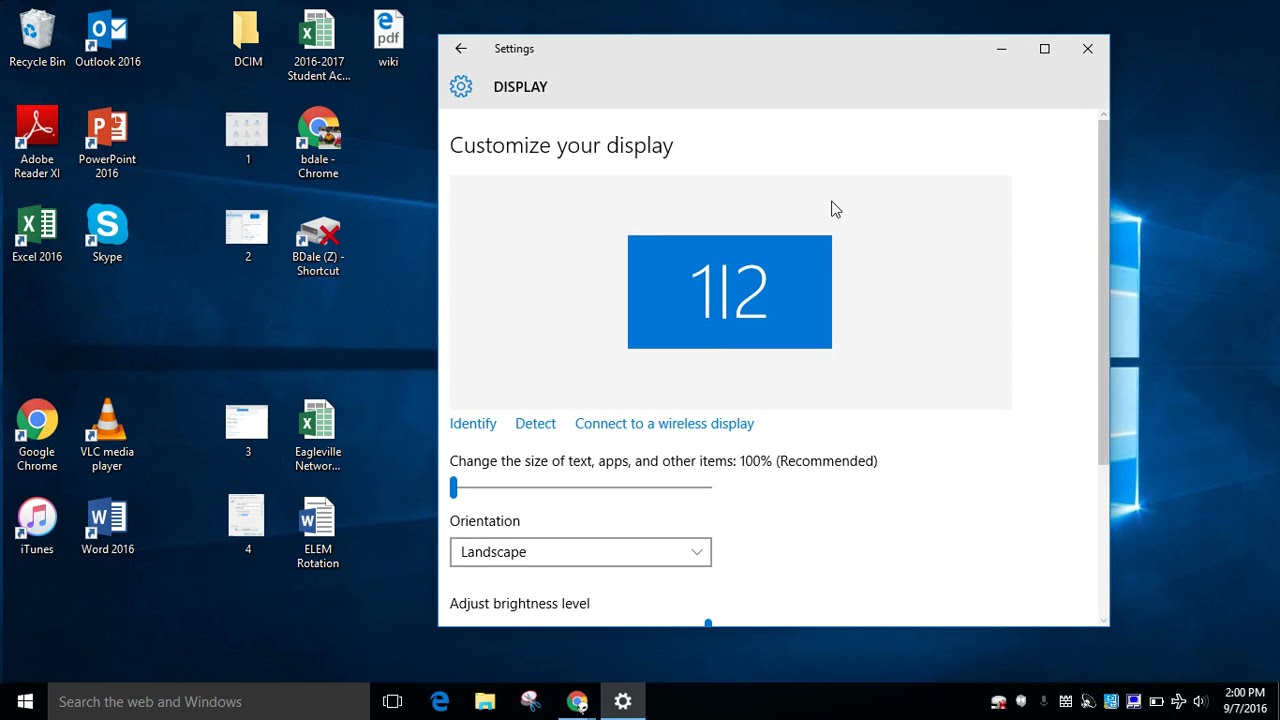Select the desktop screenshot file named 1

tap(247, 137)
